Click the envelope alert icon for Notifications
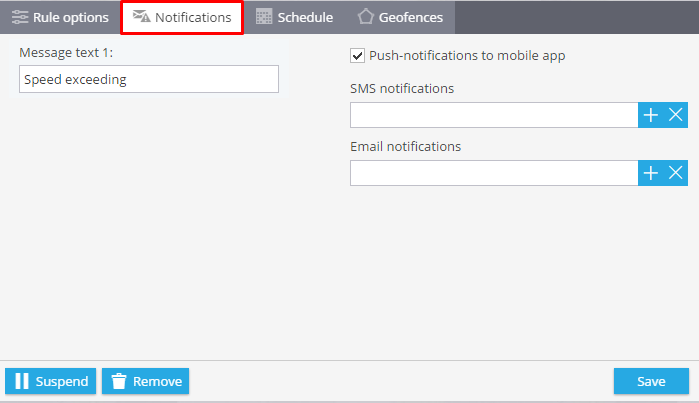This screenshot has height=403, width=699. (141, 16)
